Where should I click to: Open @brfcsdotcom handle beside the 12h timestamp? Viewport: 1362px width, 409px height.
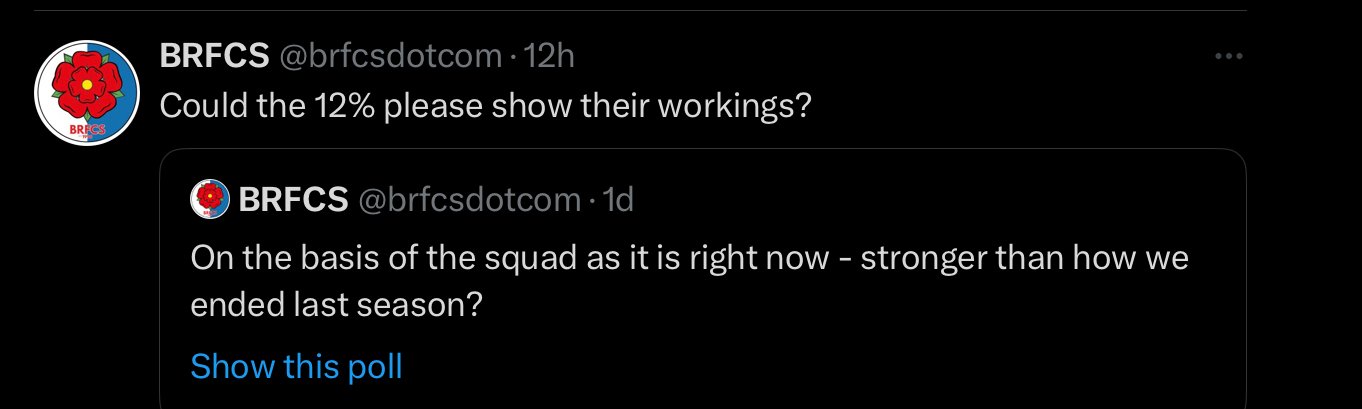point(390,57)
